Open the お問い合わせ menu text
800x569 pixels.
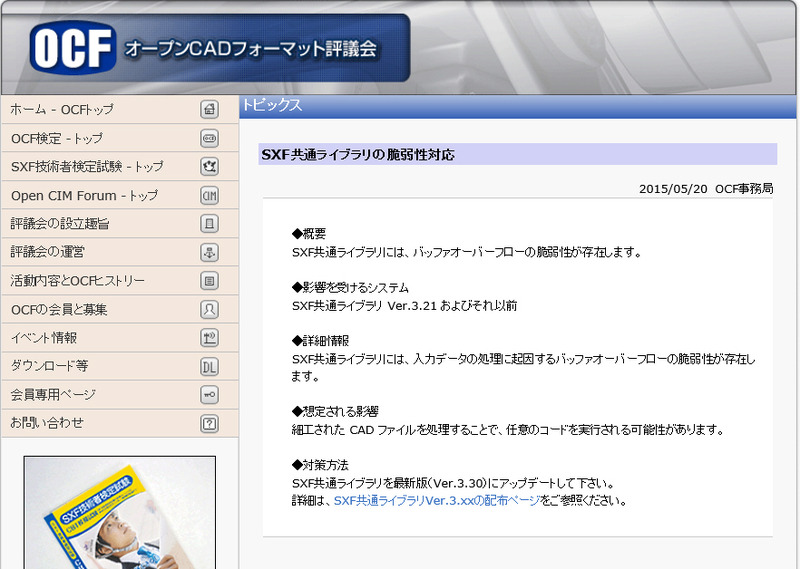click(x=47, y=423)
